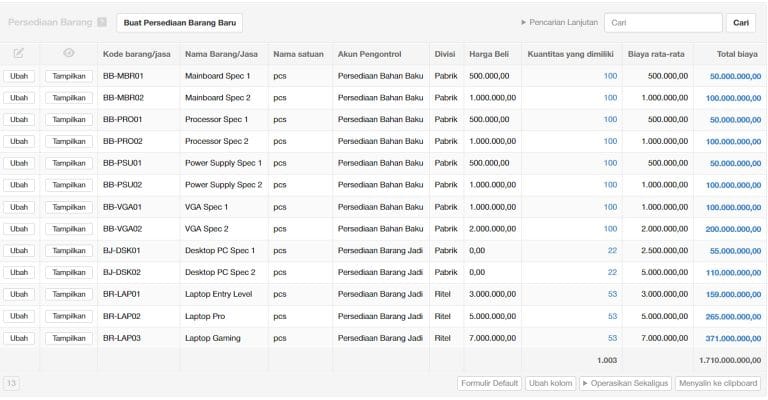The image size is (768, 400).
Task: Click Tampilkan for BJ-DSK02 row
Action: point(69,272)
